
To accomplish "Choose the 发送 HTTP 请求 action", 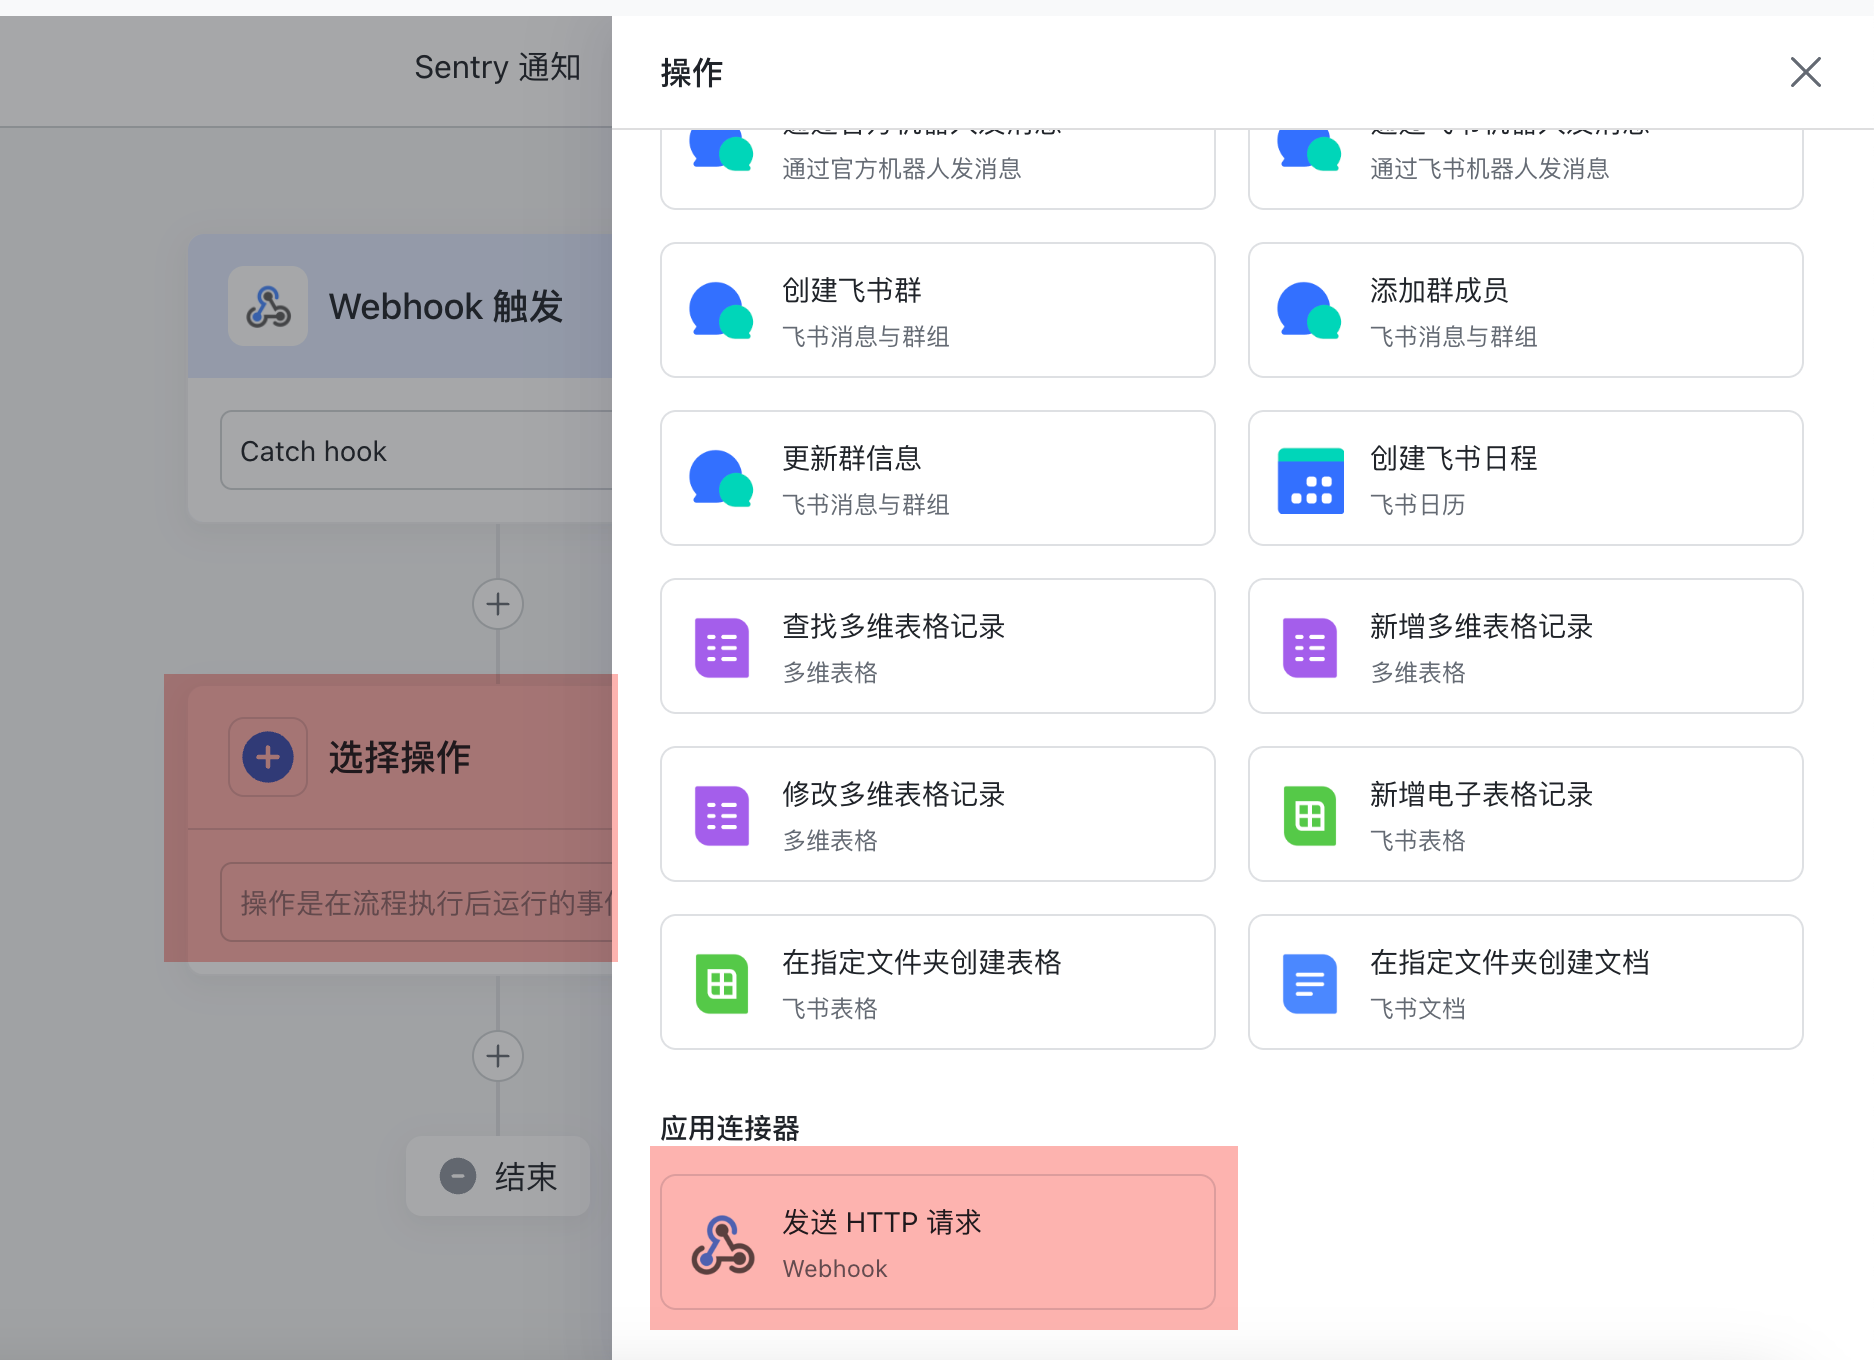I will point(938,1242).
